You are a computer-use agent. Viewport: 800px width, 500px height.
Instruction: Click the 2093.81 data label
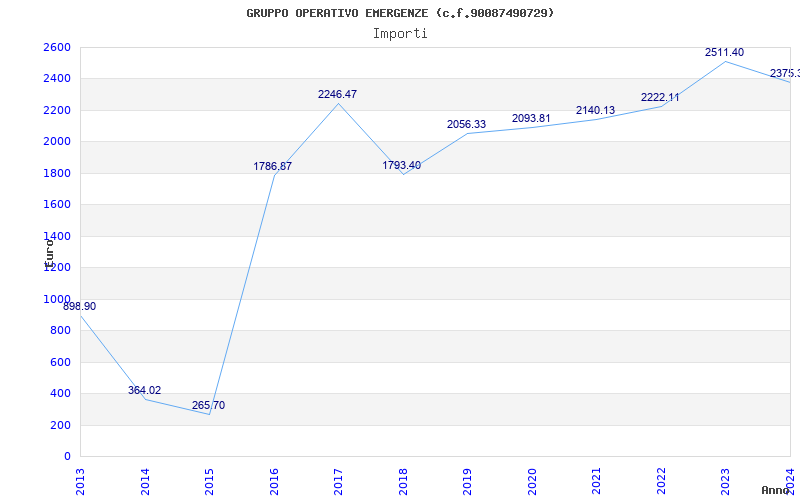[531, 118]
